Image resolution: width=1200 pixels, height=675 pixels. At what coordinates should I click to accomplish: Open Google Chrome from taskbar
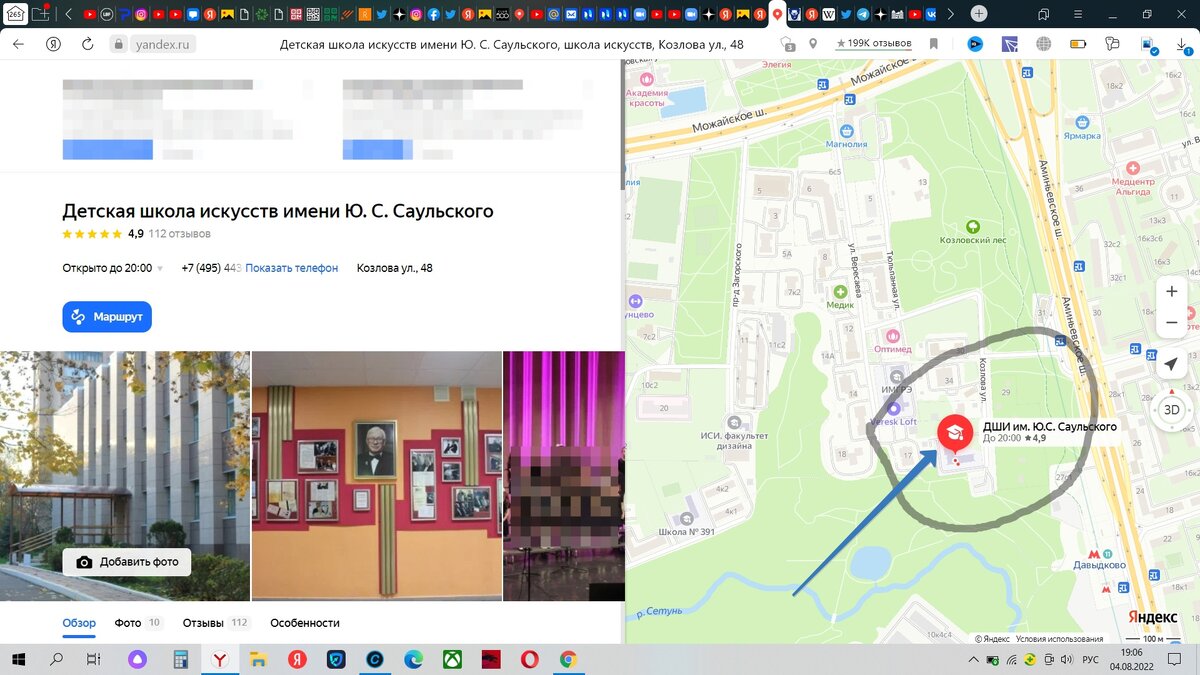569,659
